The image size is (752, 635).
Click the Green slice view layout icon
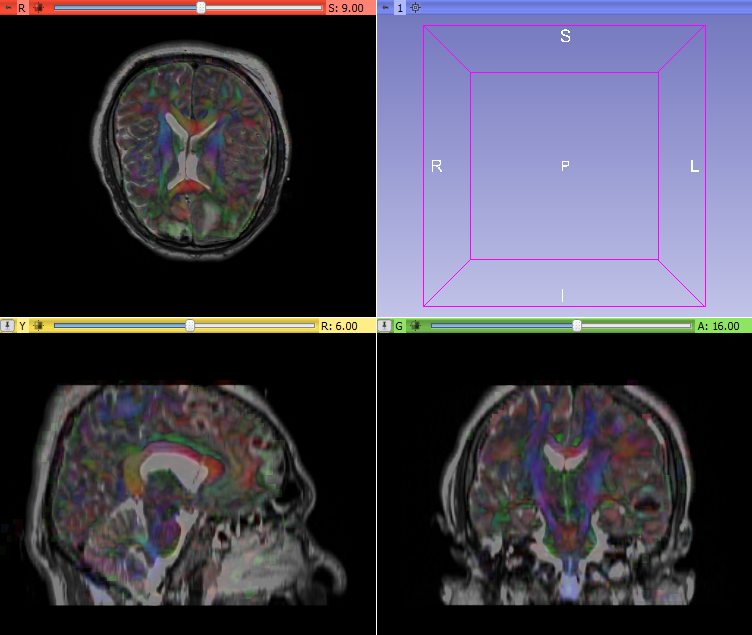[415, 326]
